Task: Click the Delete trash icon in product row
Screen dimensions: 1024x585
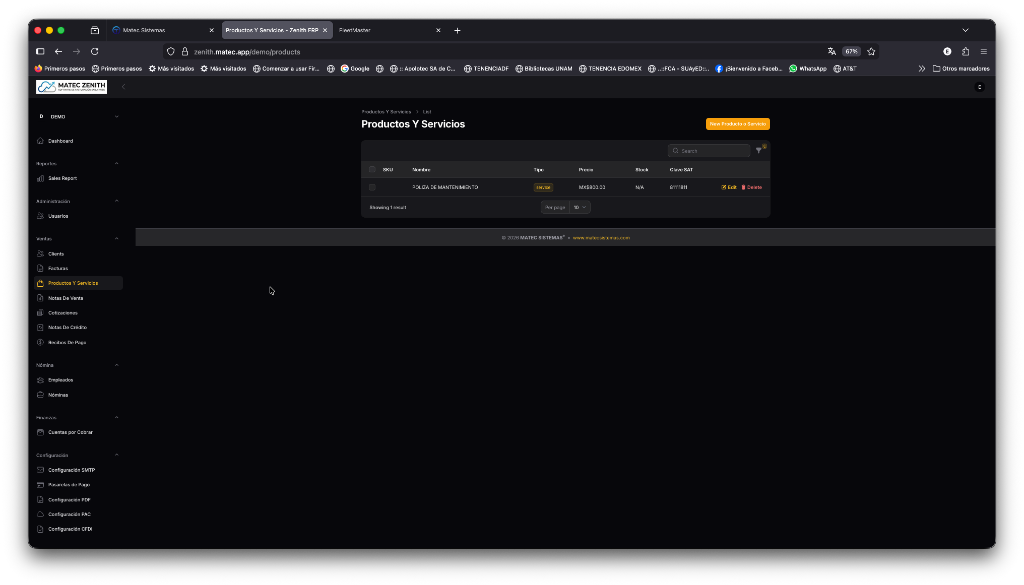Action: (x=744, y=187)
